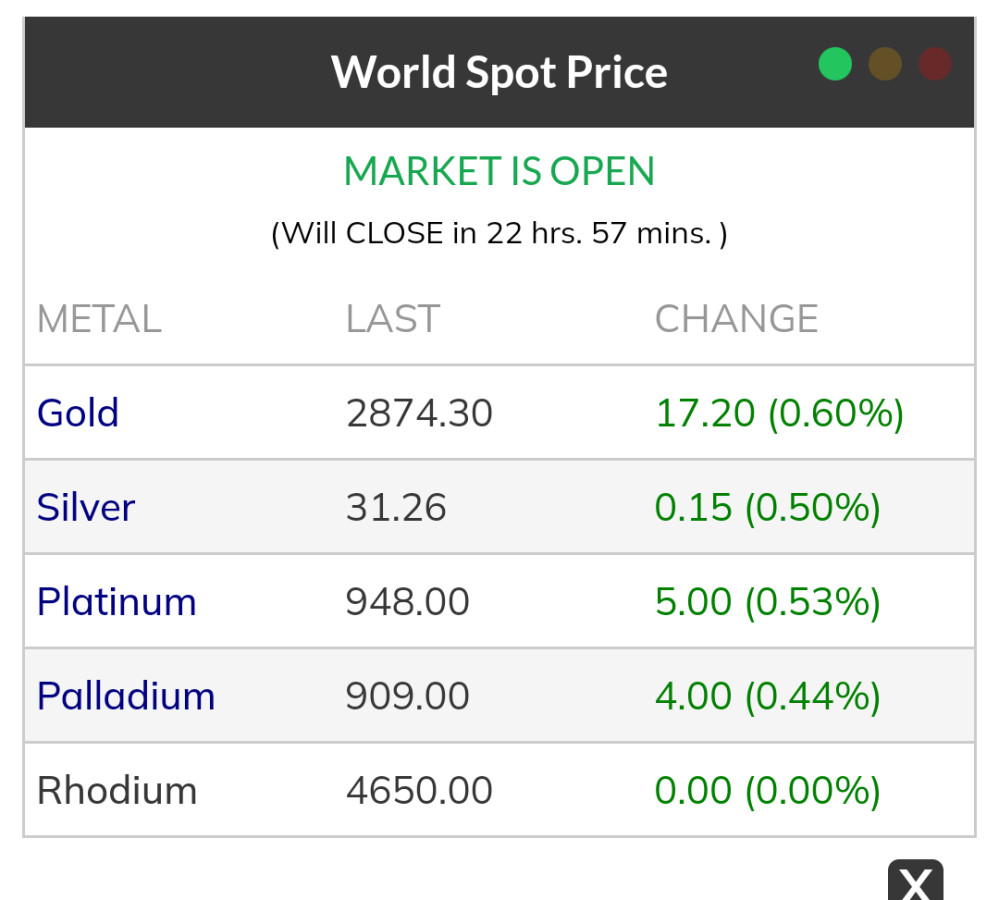The height and width of the screenshot is (900, 999).
Task: Click the CHANGE column header
Action: (x=736, y=319)
